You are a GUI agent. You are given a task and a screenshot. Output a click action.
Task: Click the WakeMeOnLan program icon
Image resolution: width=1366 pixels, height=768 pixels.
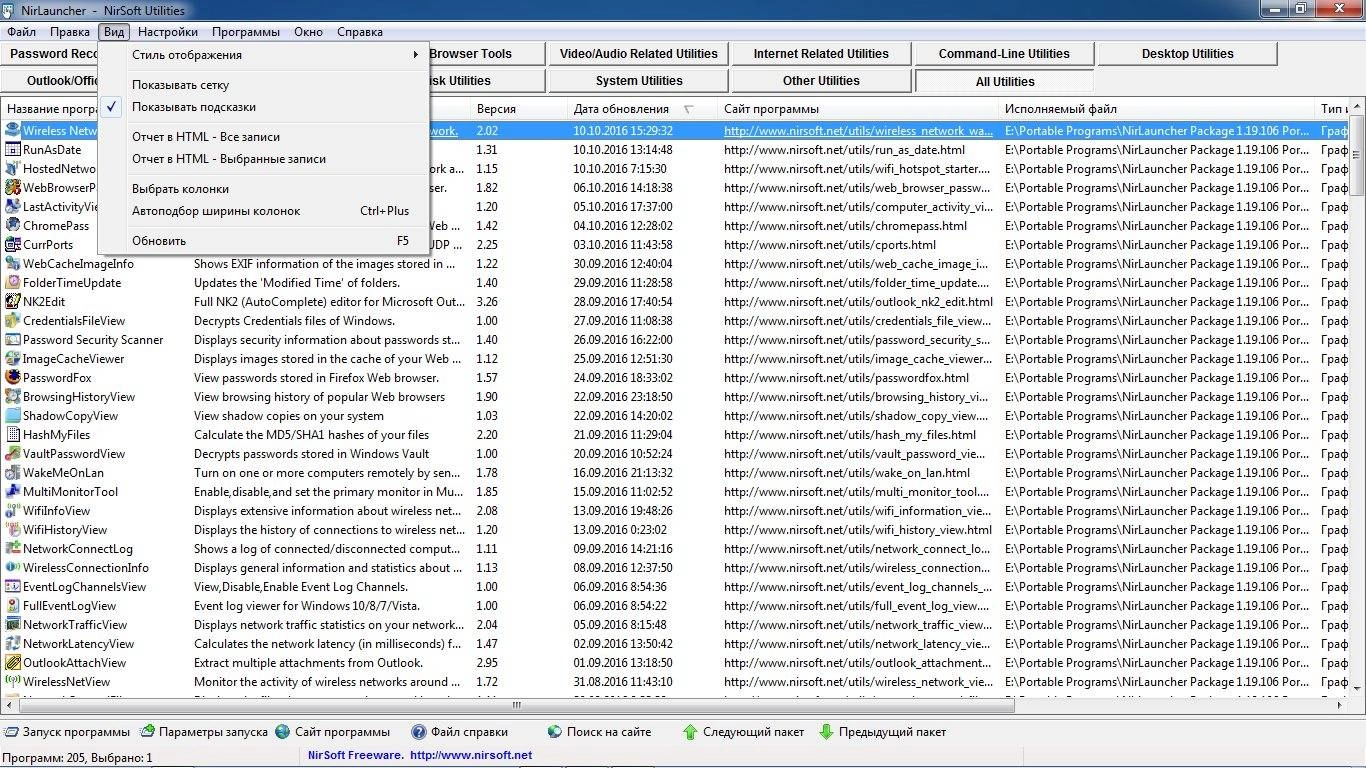pyautogui.click(x=13, y=473)
